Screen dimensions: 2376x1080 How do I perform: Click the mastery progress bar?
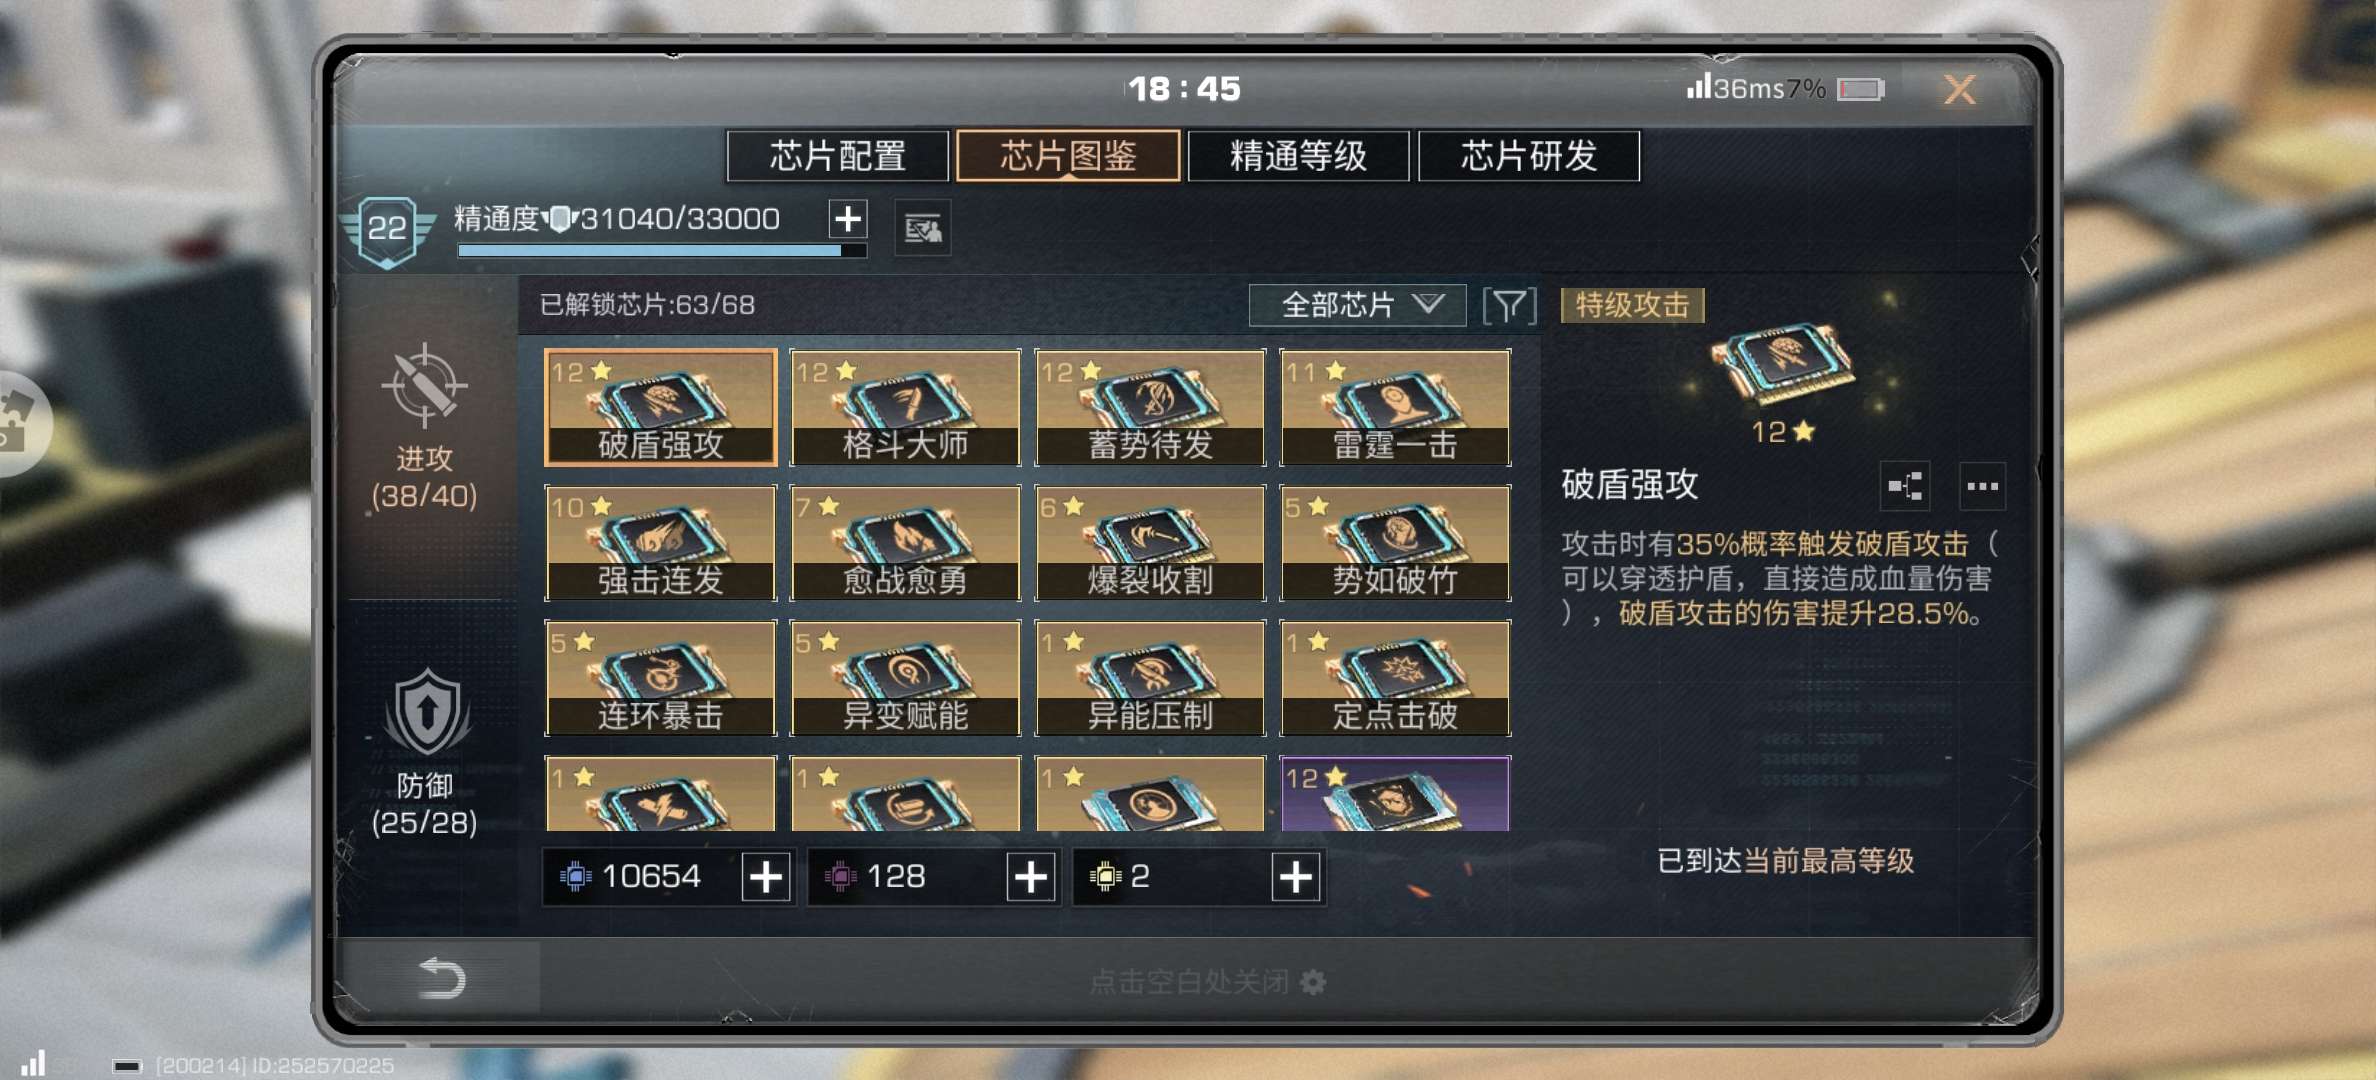[x=662, y=251]
